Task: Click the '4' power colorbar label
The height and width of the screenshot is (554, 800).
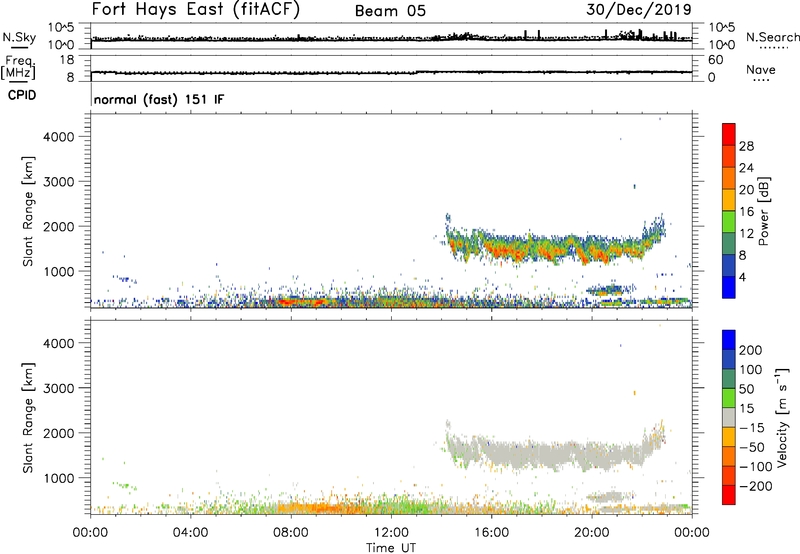Action: (x=743, y=277)
